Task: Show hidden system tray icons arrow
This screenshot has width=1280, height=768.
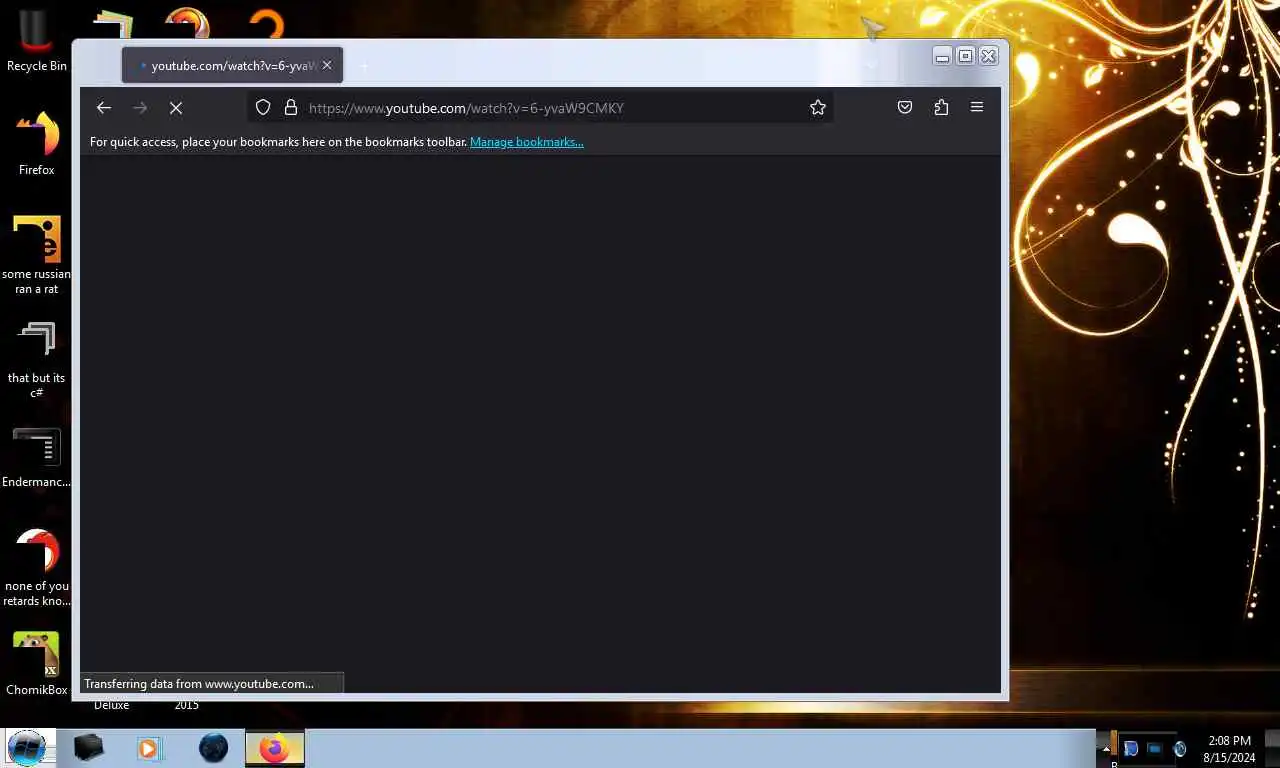Action: (x=1106, y=748)
